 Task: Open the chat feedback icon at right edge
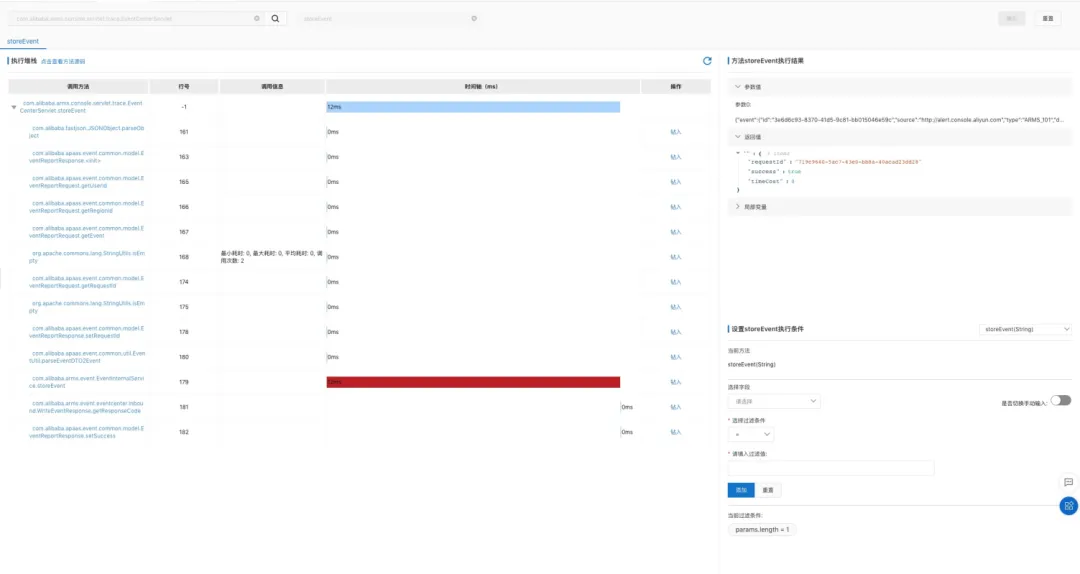coord(1068,482)
